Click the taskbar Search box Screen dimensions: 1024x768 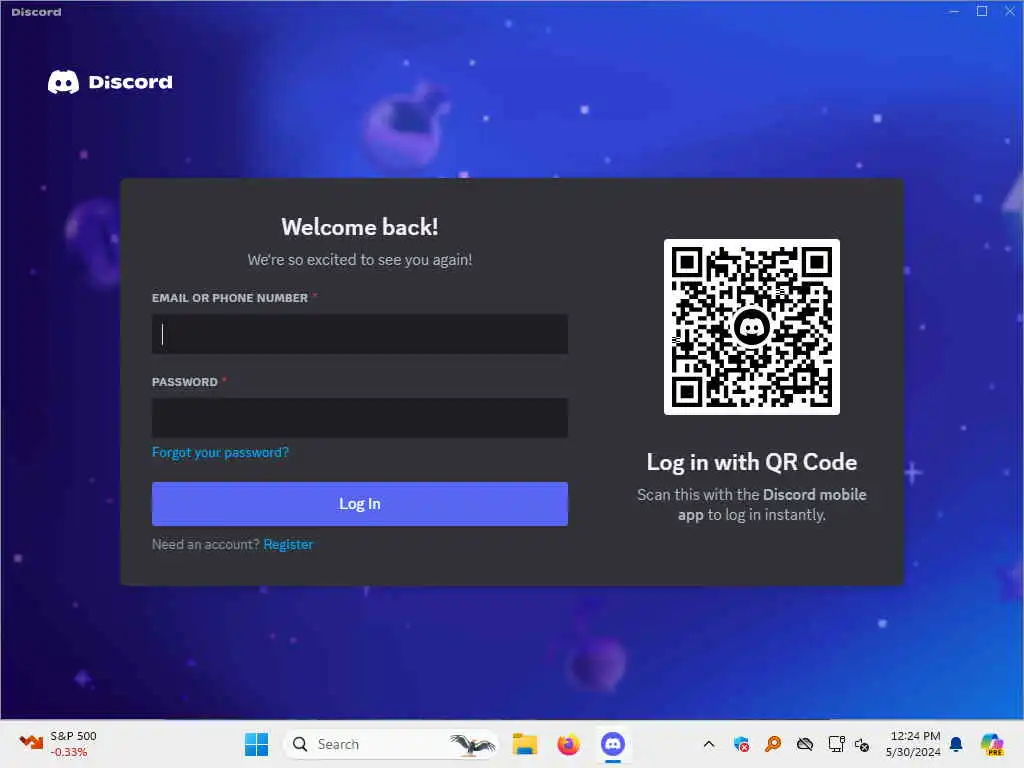click(x=391, y=744)
